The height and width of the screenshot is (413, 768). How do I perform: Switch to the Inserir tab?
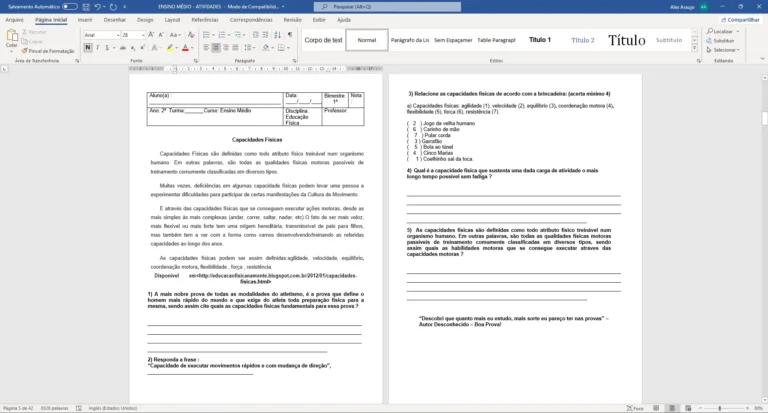(85, 20)
